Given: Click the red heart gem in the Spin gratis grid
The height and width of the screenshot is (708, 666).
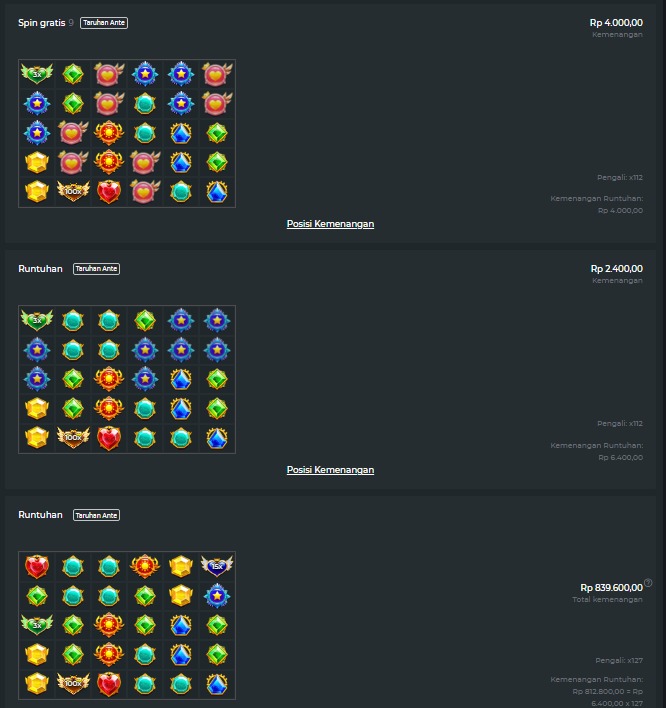Looking at the screenshot, I should [x=109, y=191].
